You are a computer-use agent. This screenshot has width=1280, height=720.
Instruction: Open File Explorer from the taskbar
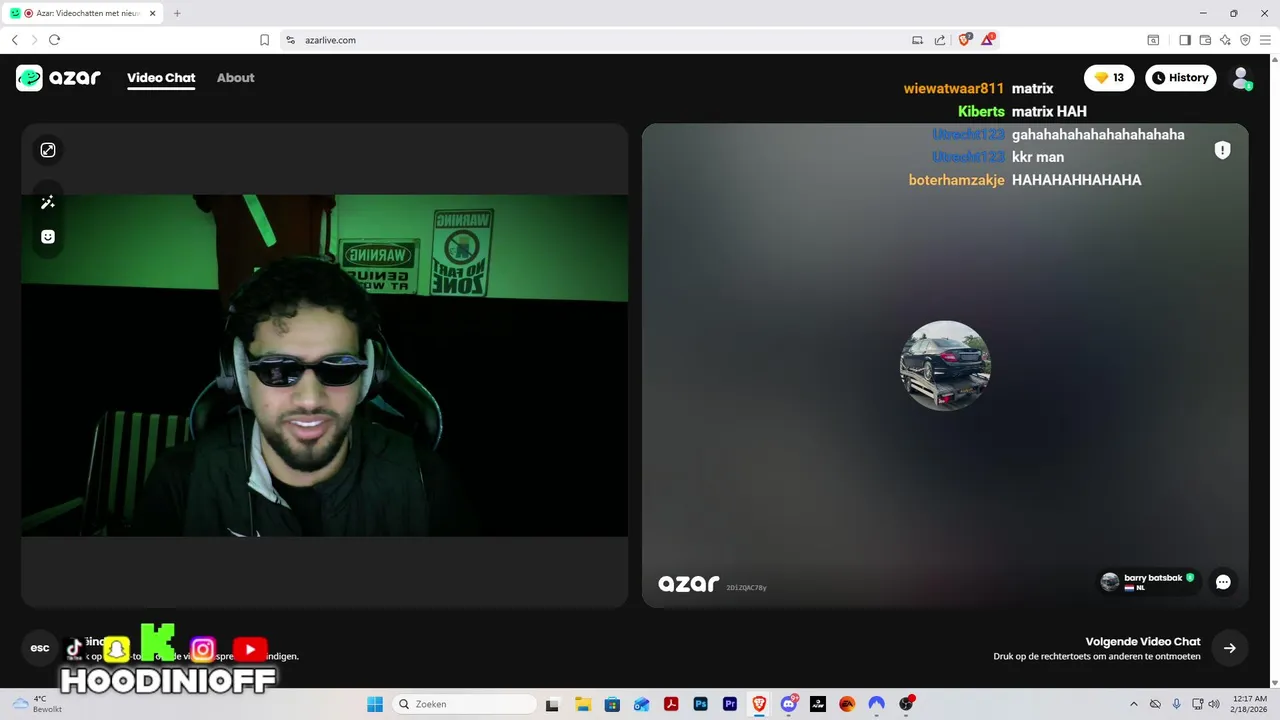coord(582,704)
